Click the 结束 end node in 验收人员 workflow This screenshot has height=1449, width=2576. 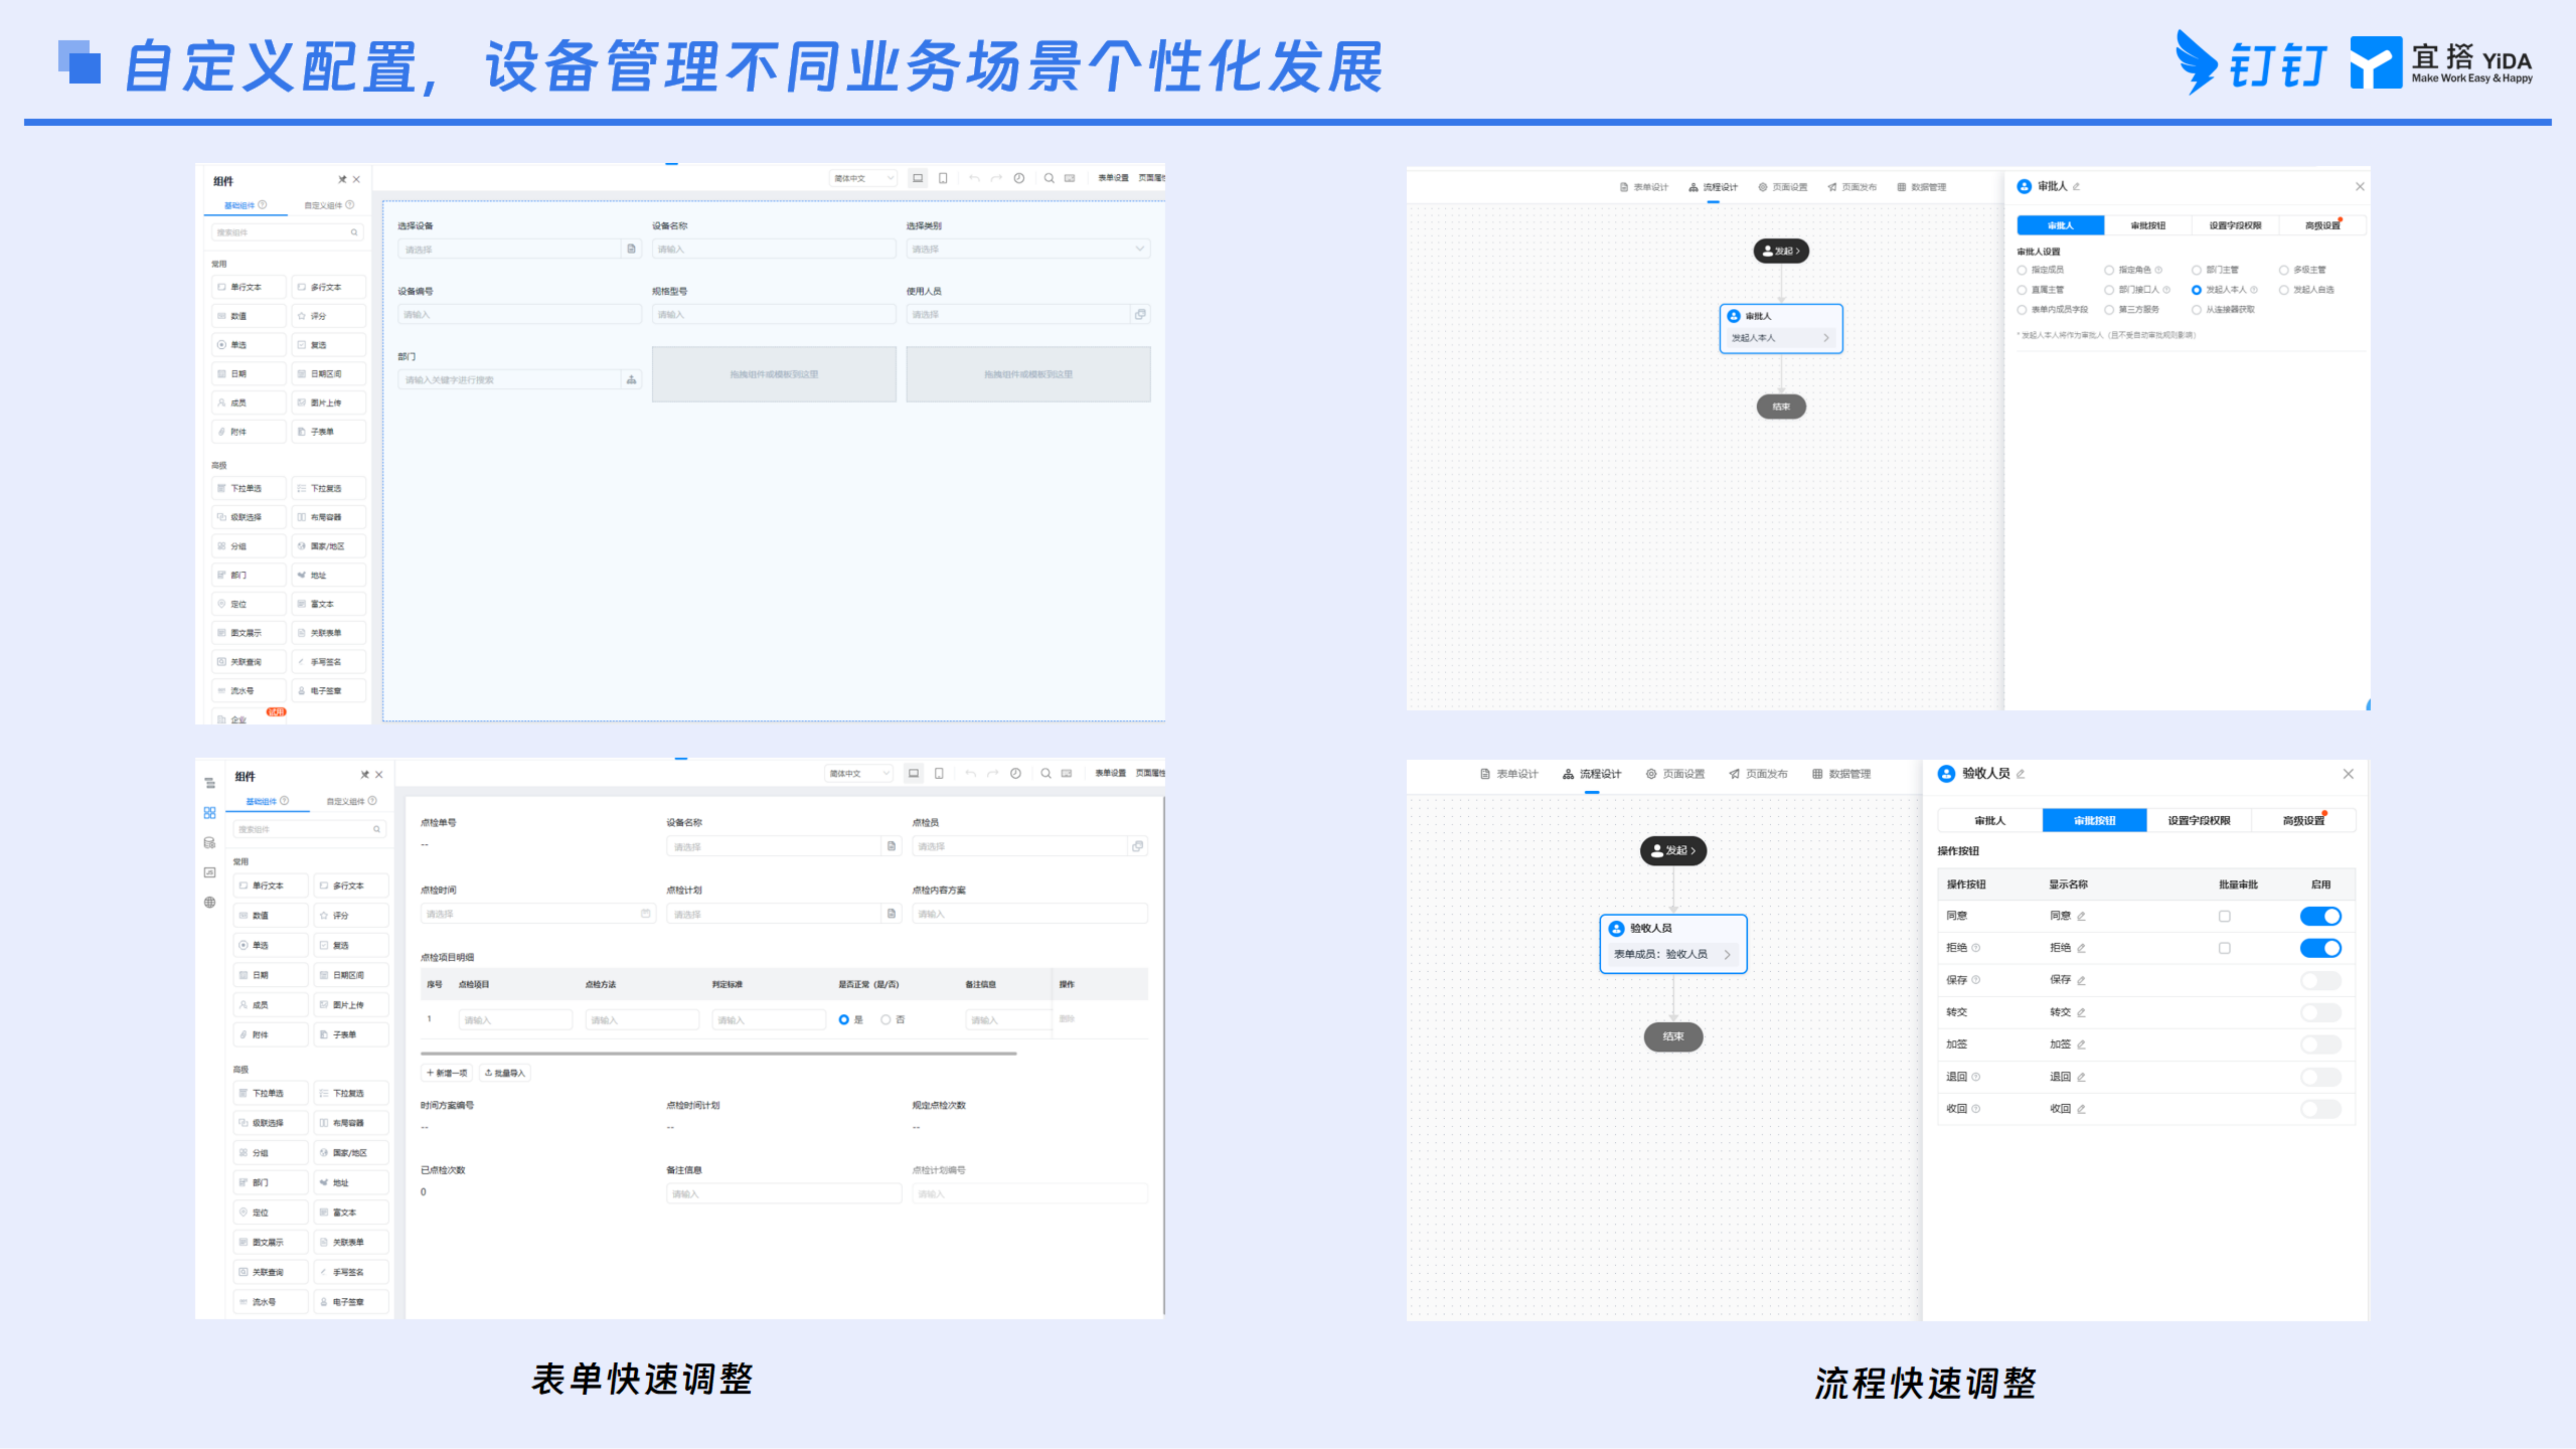click(1674, 1037)
